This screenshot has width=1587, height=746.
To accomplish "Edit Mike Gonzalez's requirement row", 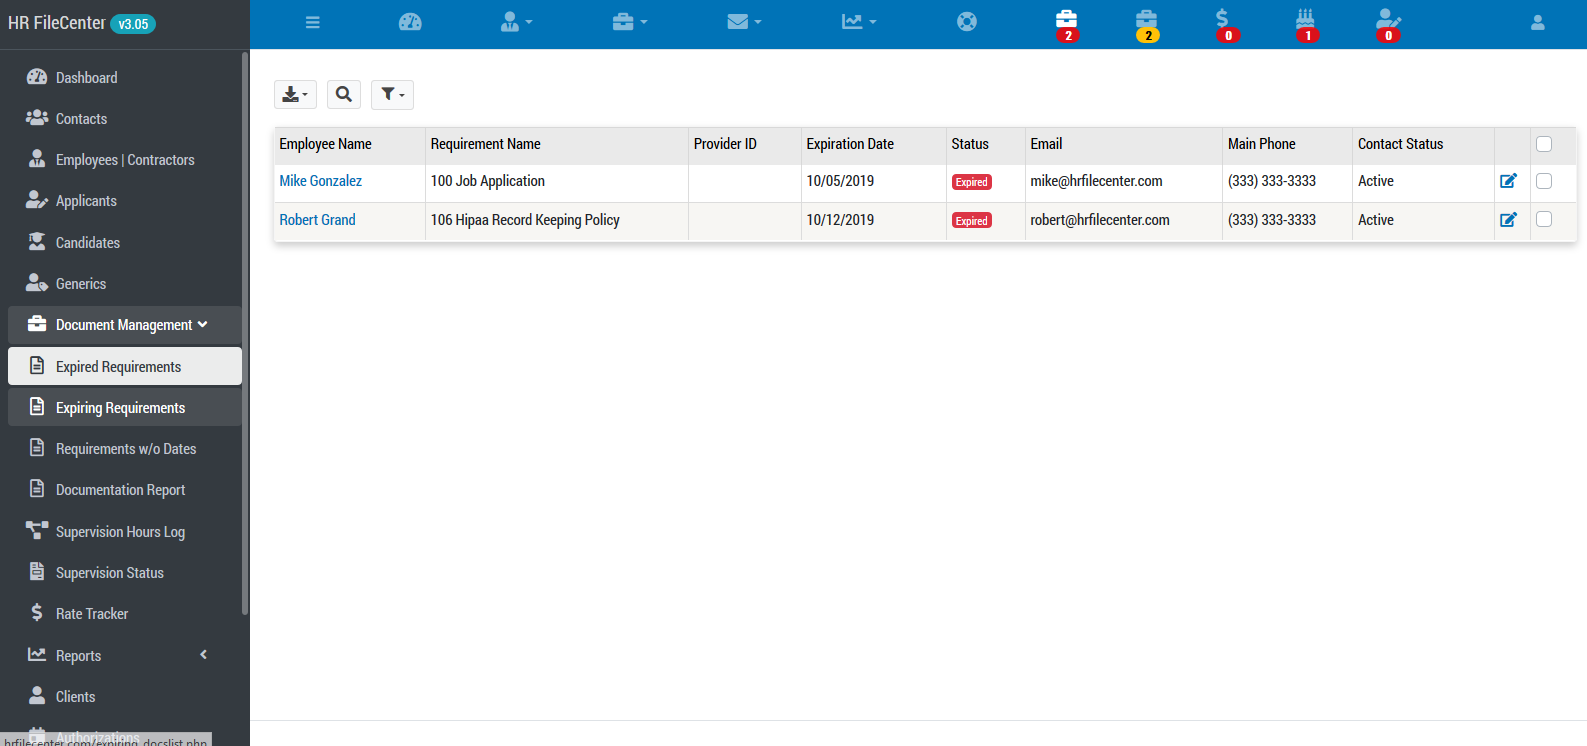I will [1508, 181].
